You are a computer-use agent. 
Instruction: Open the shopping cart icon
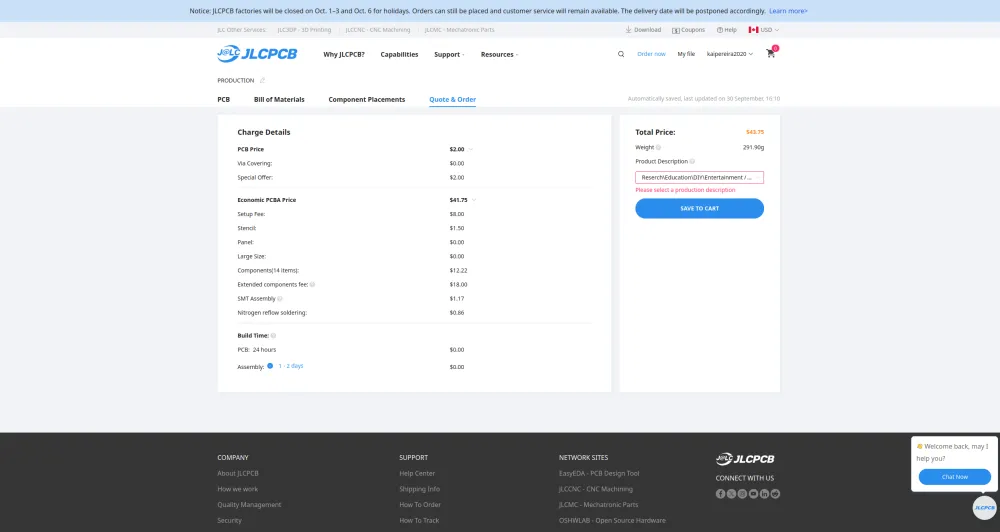click(771, 54)
